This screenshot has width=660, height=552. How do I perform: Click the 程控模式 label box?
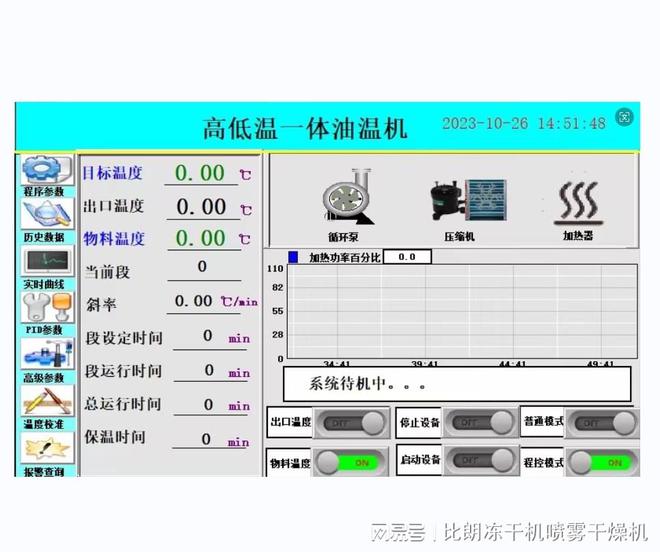tap(543, 462)
